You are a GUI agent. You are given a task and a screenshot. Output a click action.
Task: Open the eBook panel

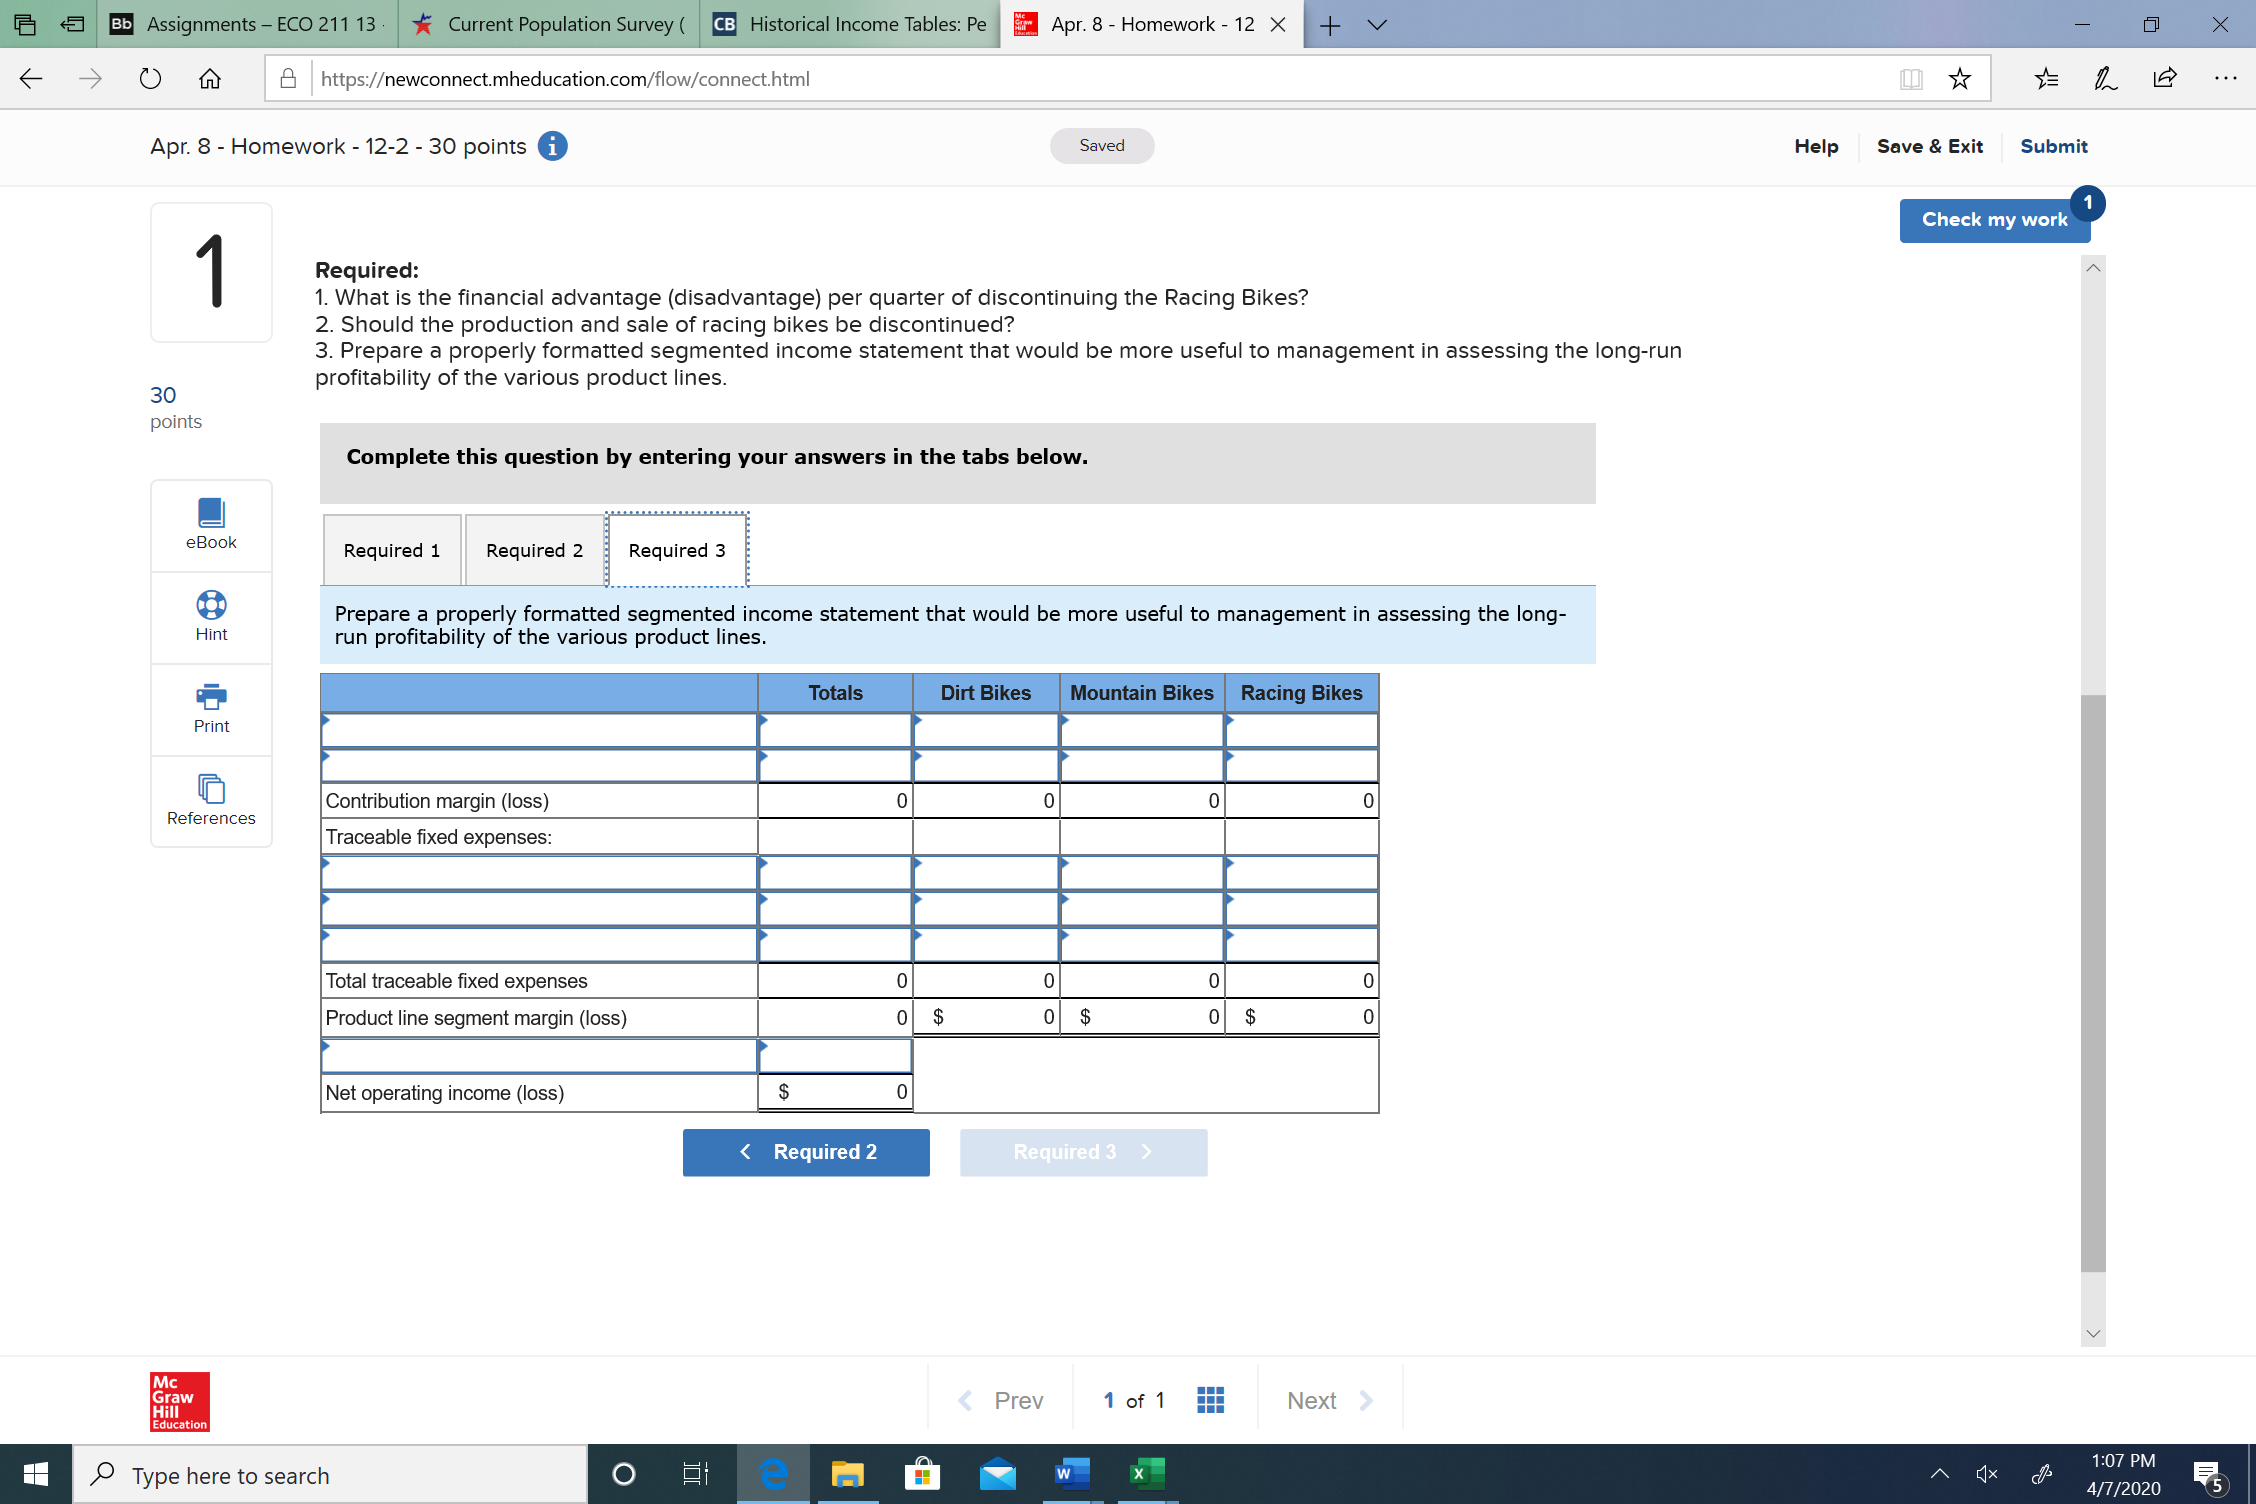pyautogui.click(x=210, y=525)
